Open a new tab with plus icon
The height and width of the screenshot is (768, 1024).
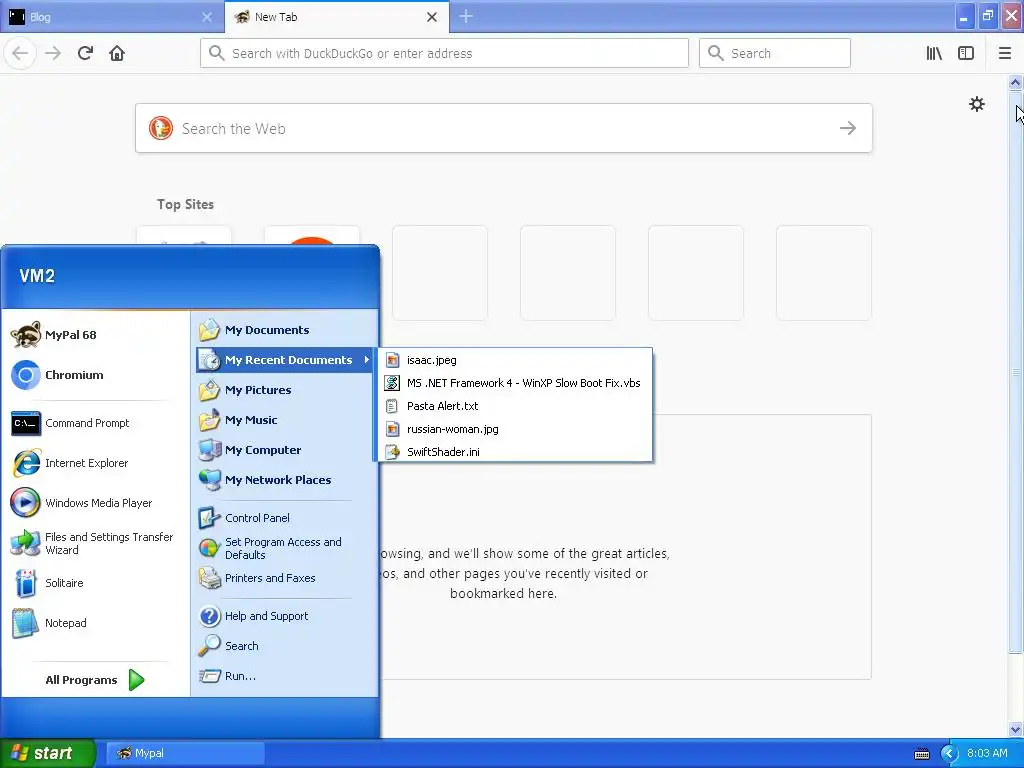(x=466, y=16)
